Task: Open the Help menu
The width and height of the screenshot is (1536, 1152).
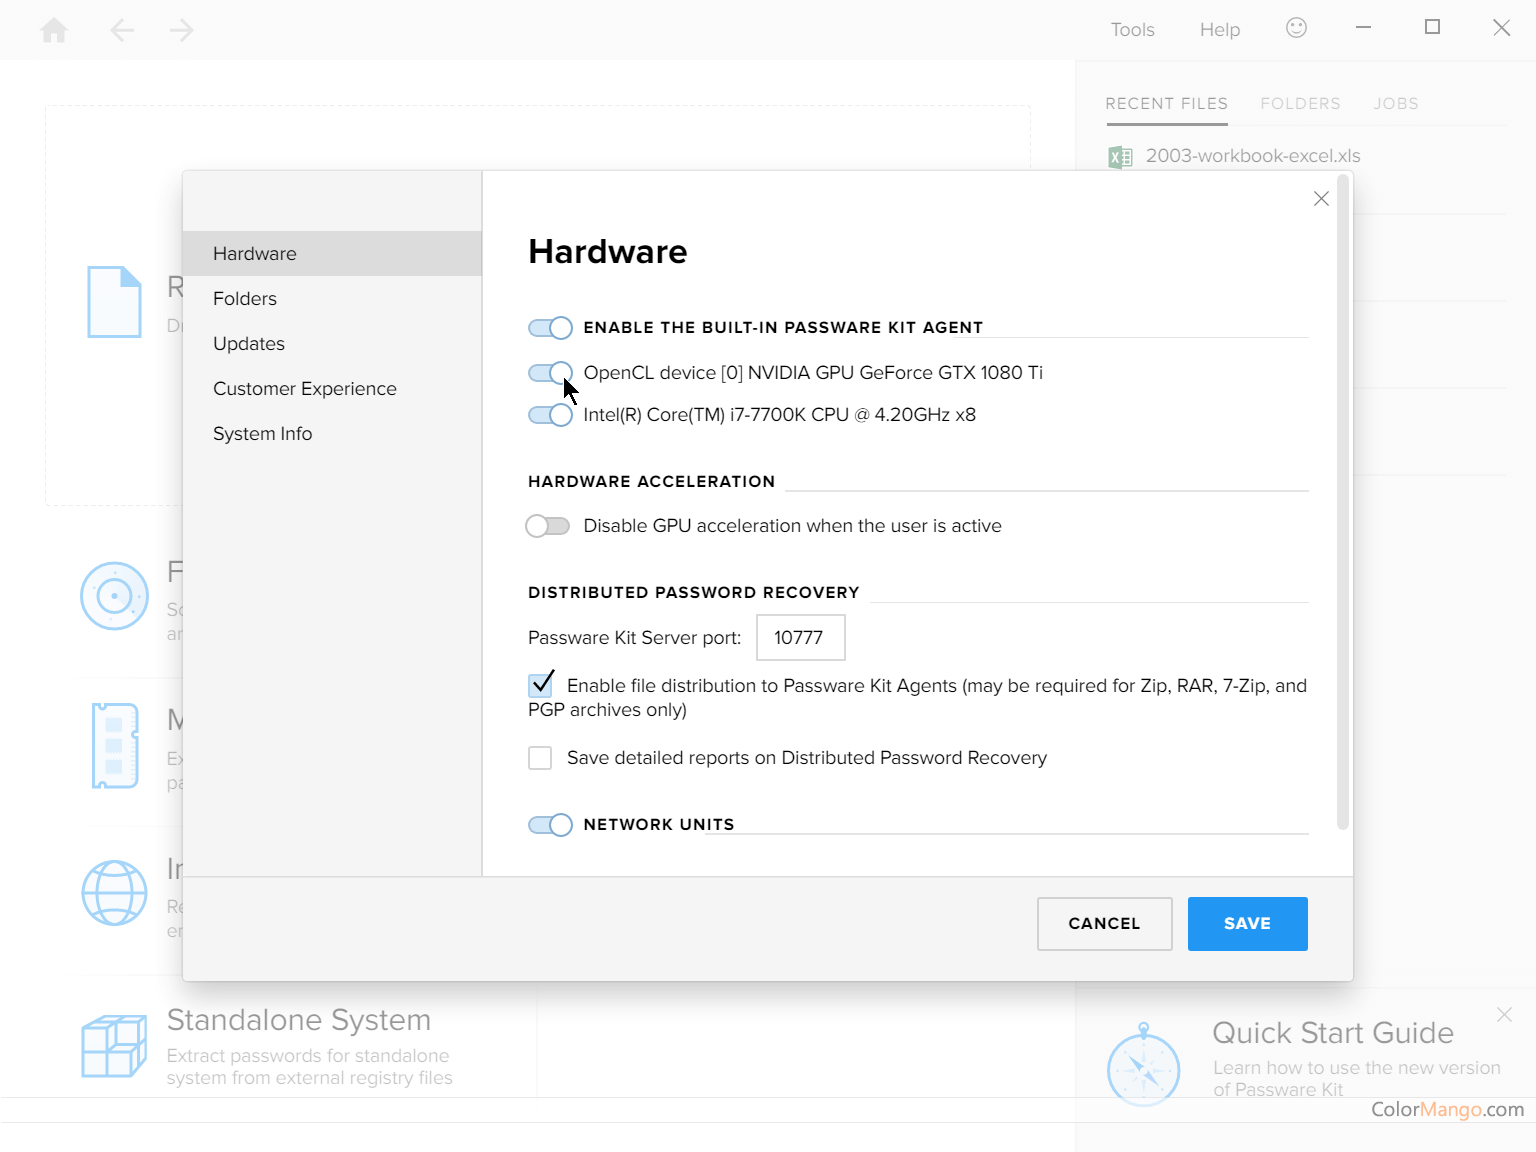Action: coord(1220,30)
